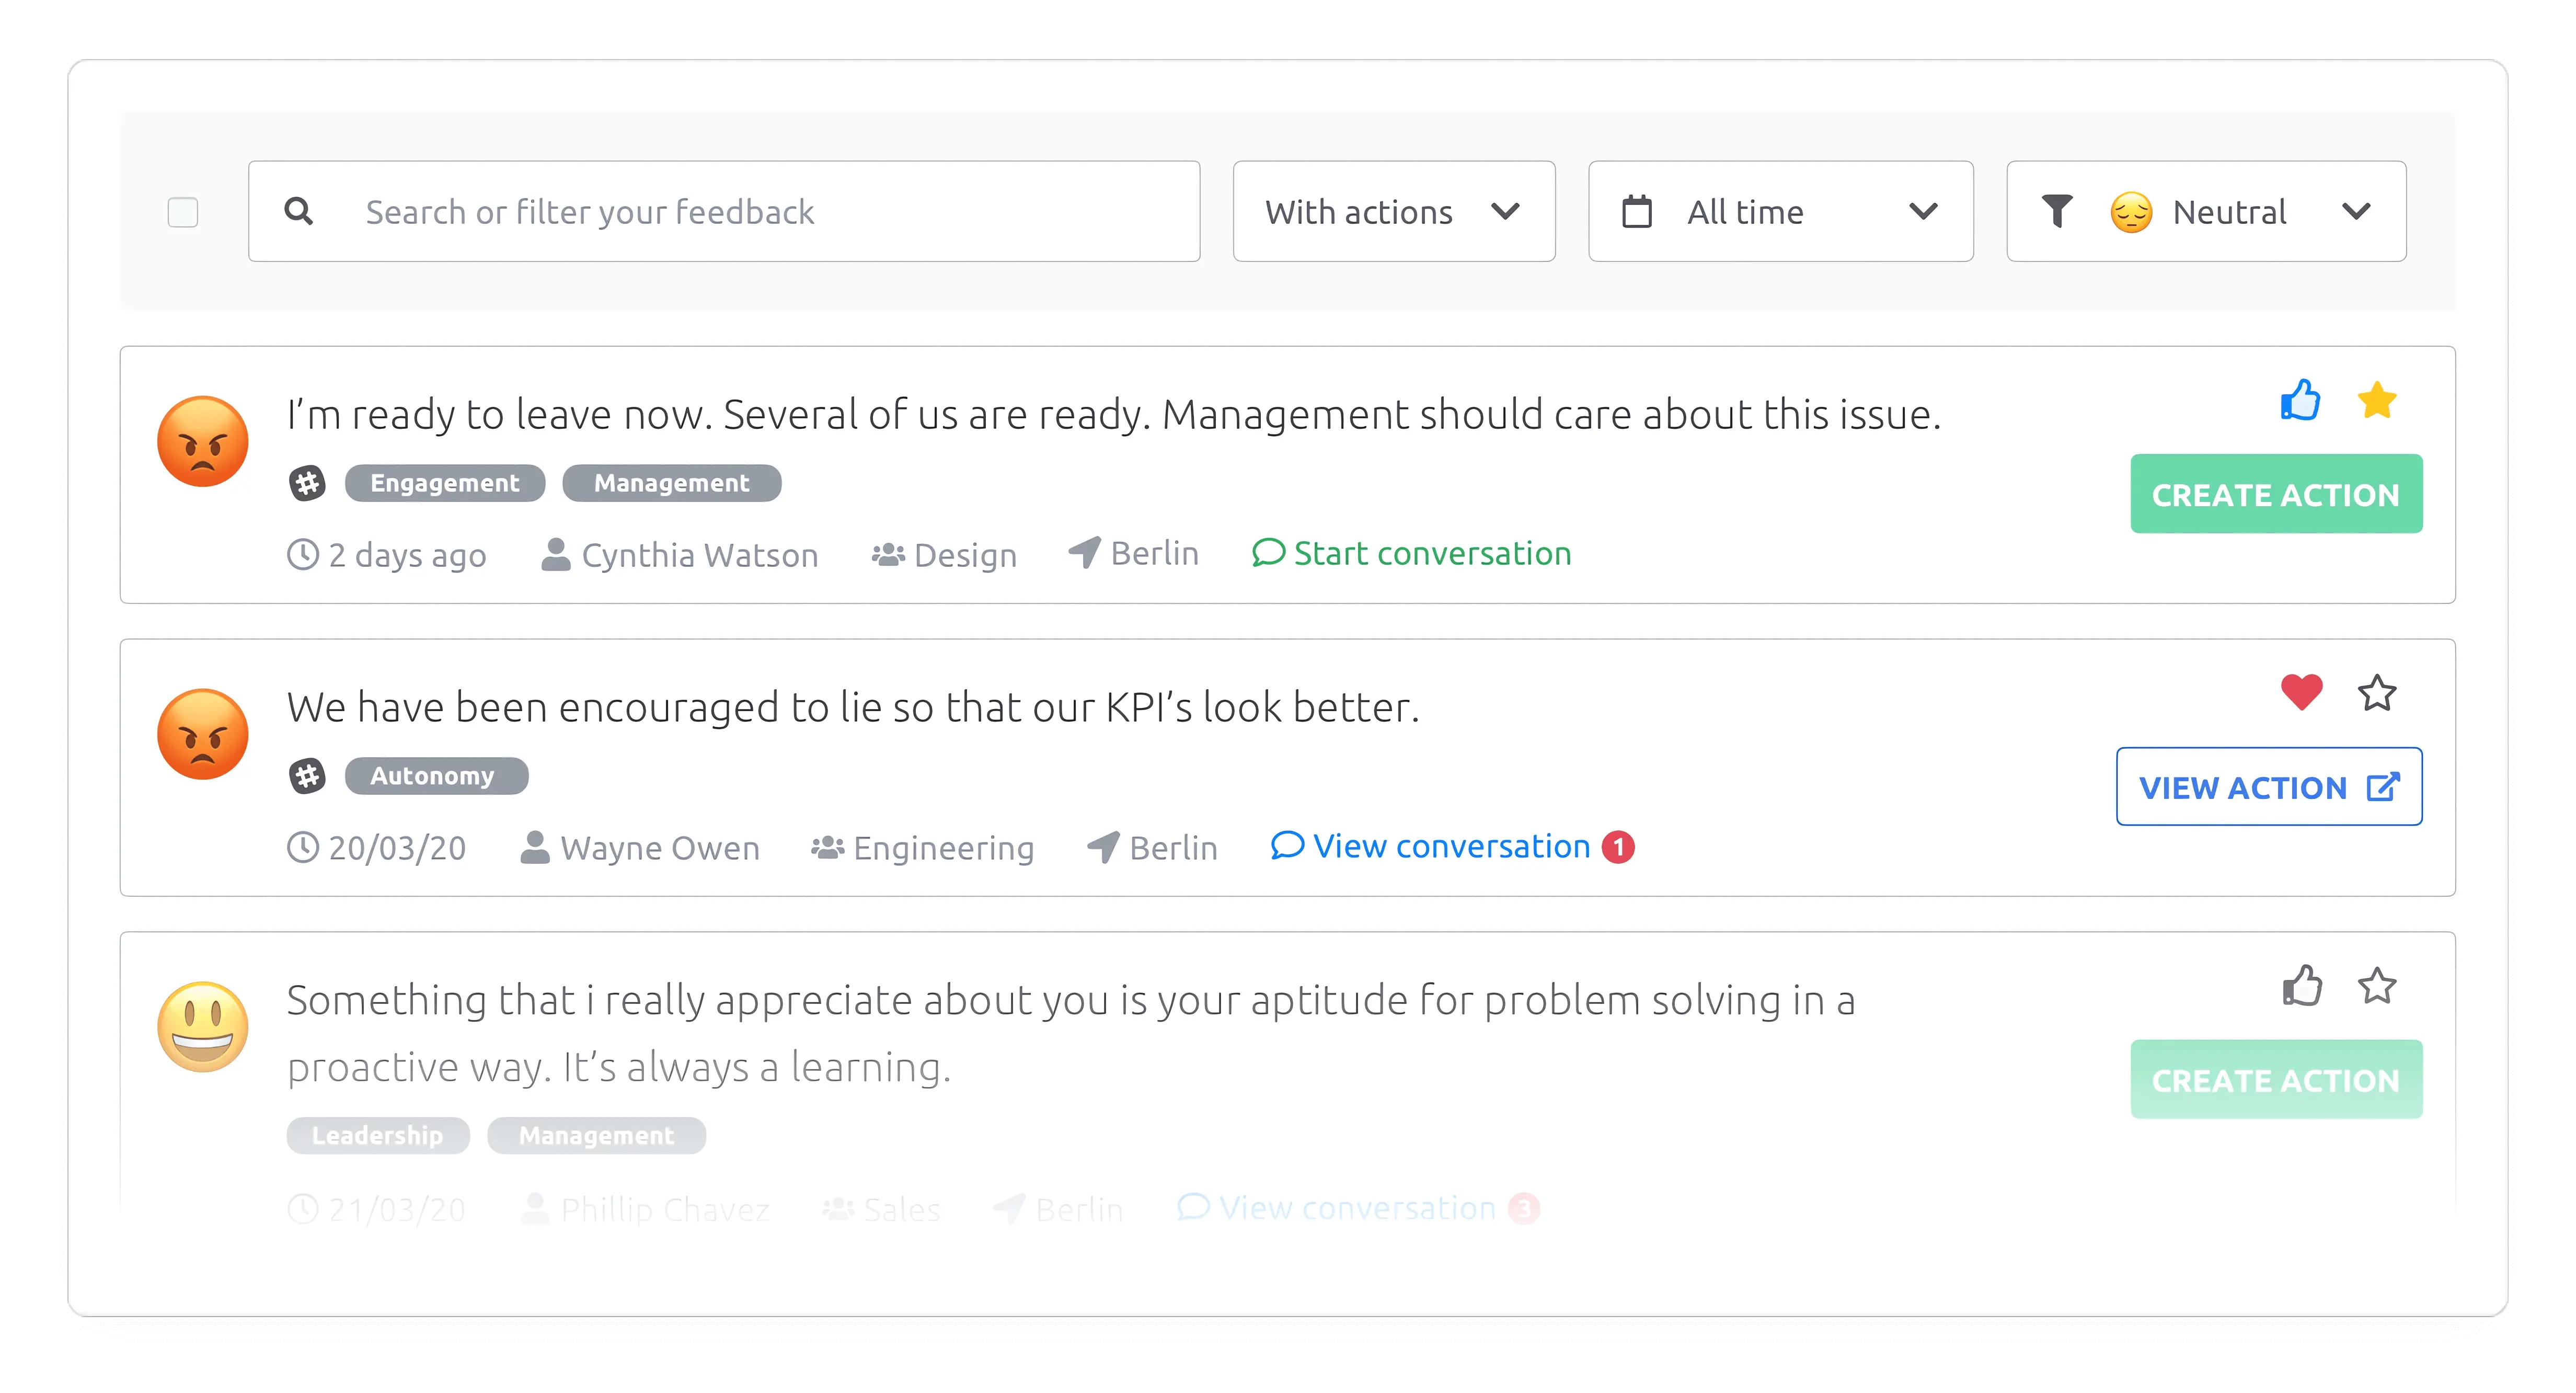
Task: Click the search magnifier icon
Action: pyautogui.click(x=298, y=211)
